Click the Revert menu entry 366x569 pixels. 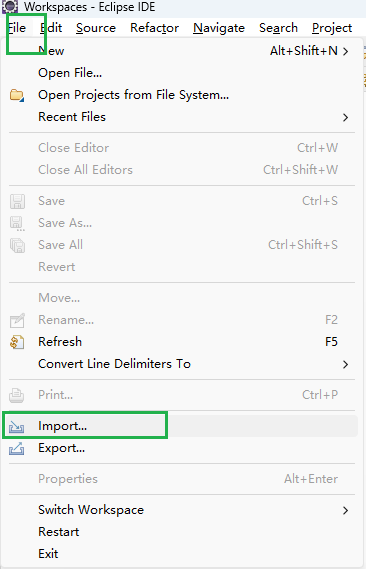pos(182,267)
